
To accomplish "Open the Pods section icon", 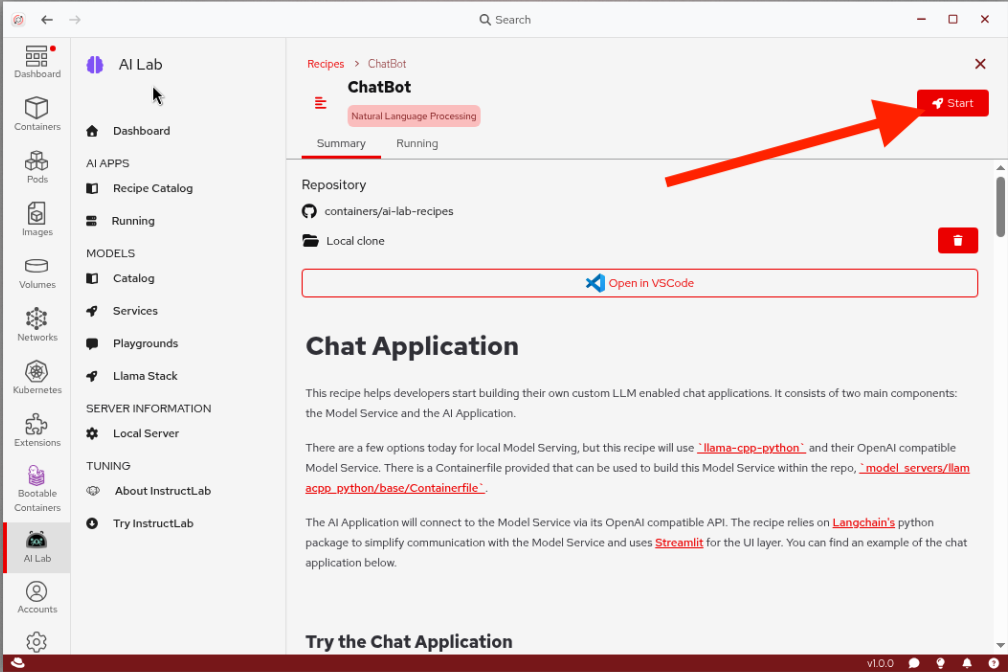I will 36,167.
